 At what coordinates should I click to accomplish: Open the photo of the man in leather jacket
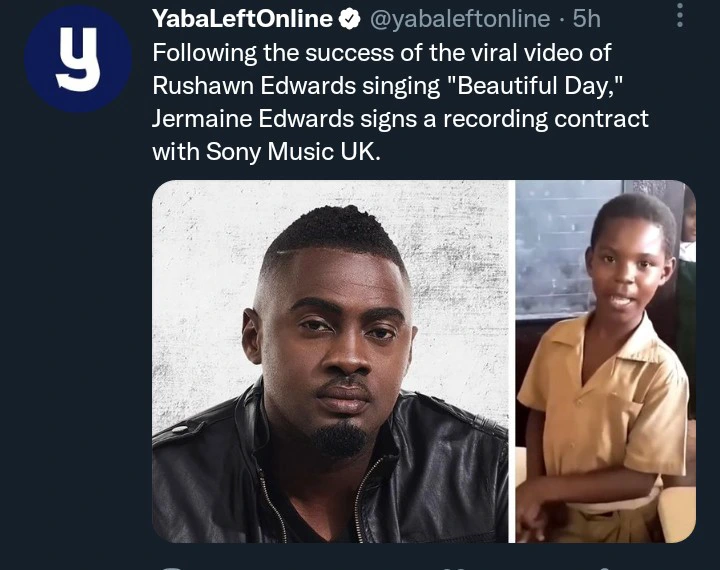coord(330,361)
